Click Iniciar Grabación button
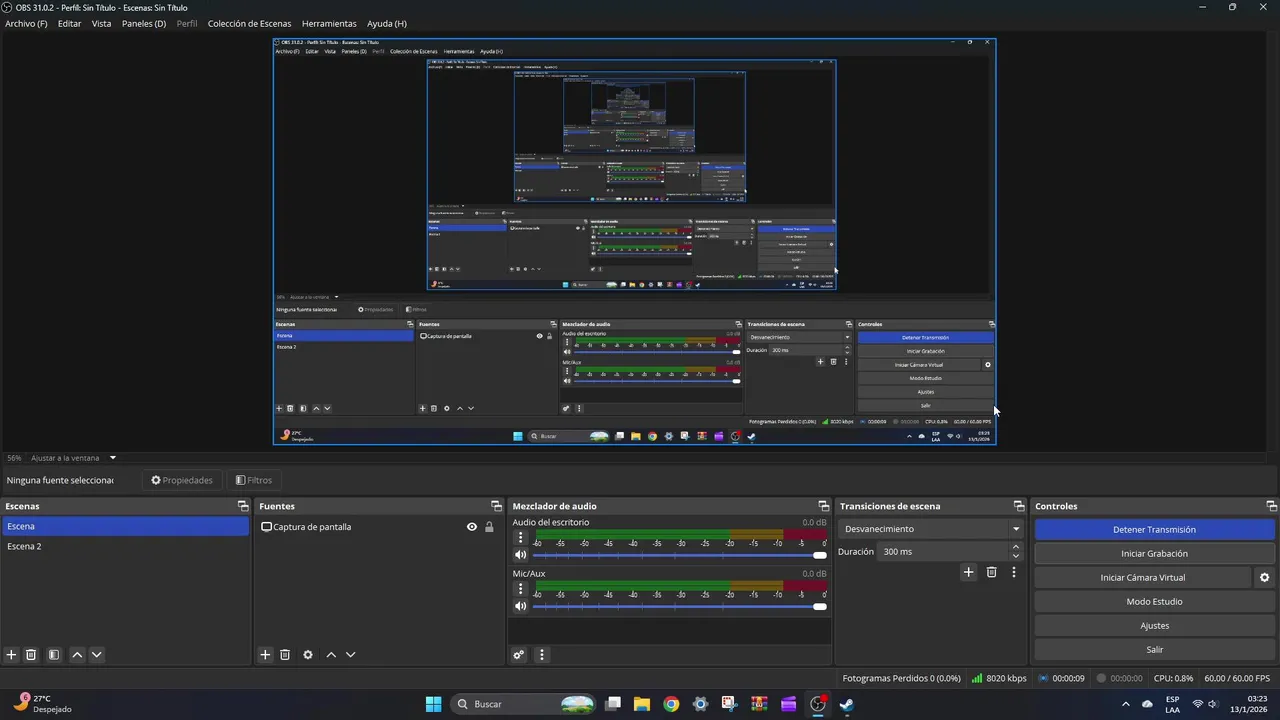Viewport: 1280px width, 720px height. 1155,554
